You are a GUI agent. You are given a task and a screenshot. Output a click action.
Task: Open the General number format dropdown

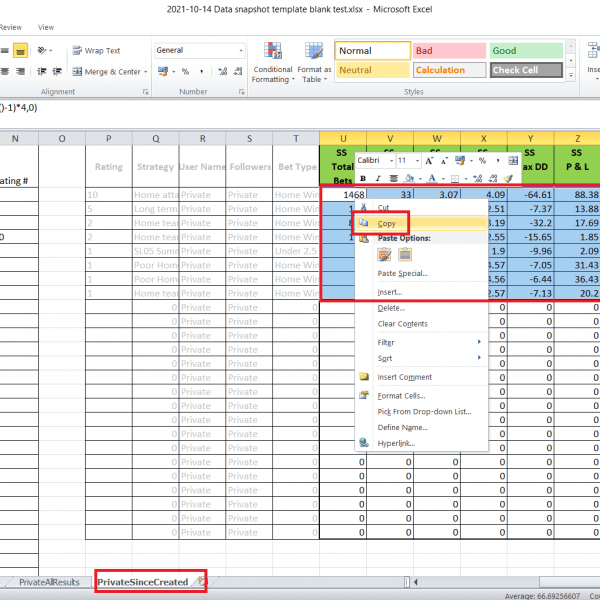[x=238, y=50]
